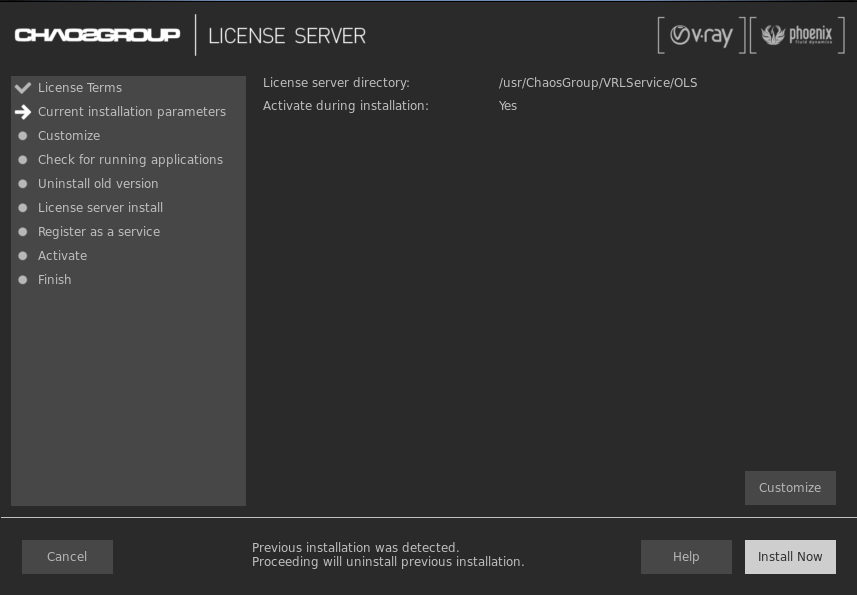Image resolution: width=857 pixels, height=595 pixels.
Task: Click the bullet next to Activate
Action: click(x=22, y=256)
